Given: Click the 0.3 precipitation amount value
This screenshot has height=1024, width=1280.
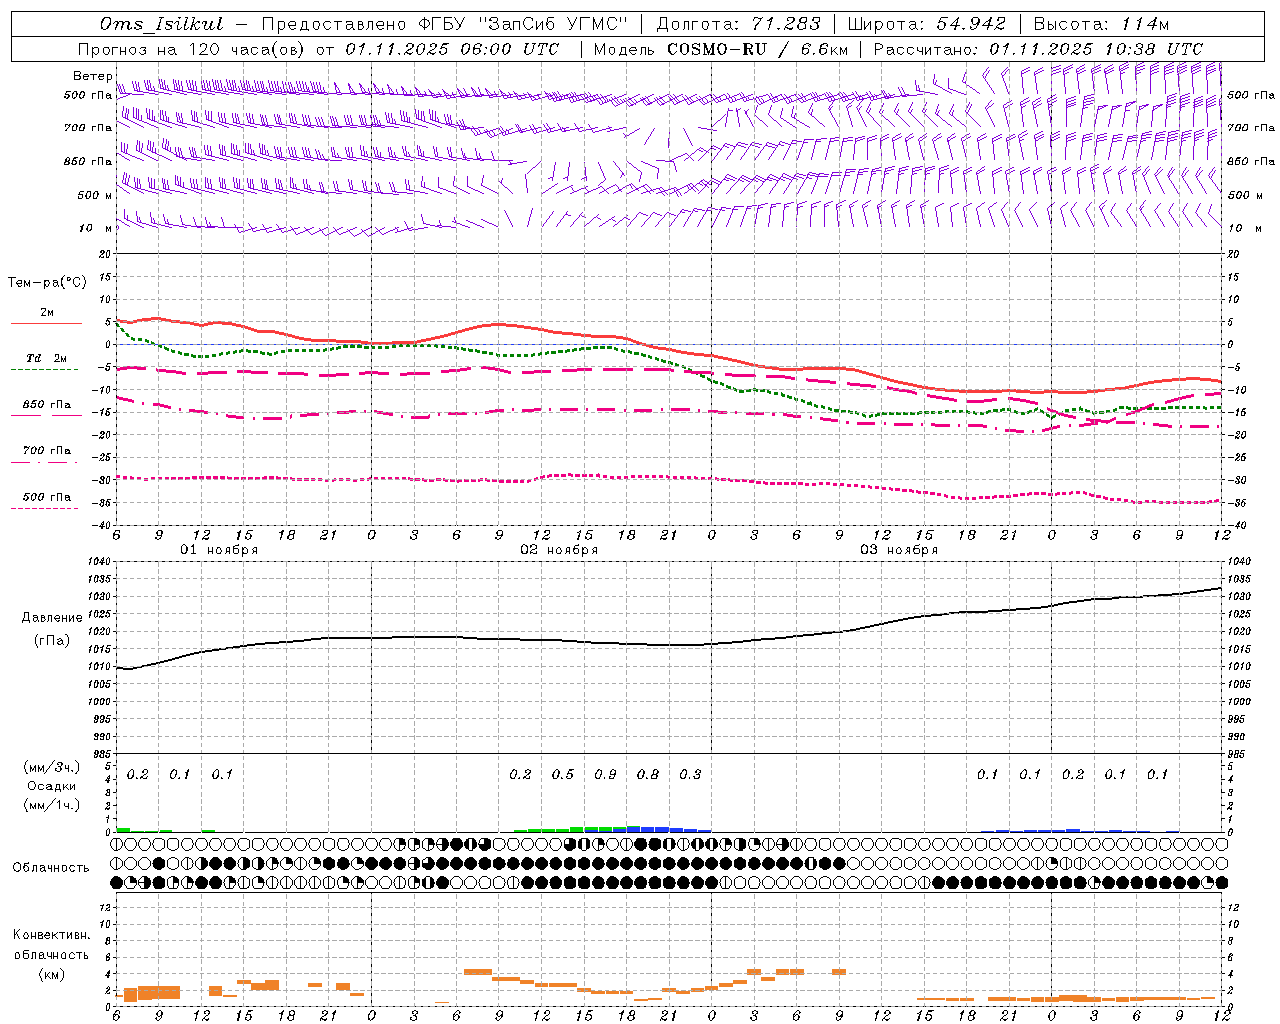Looking at the screenshot, I should [x=690, y=775].
